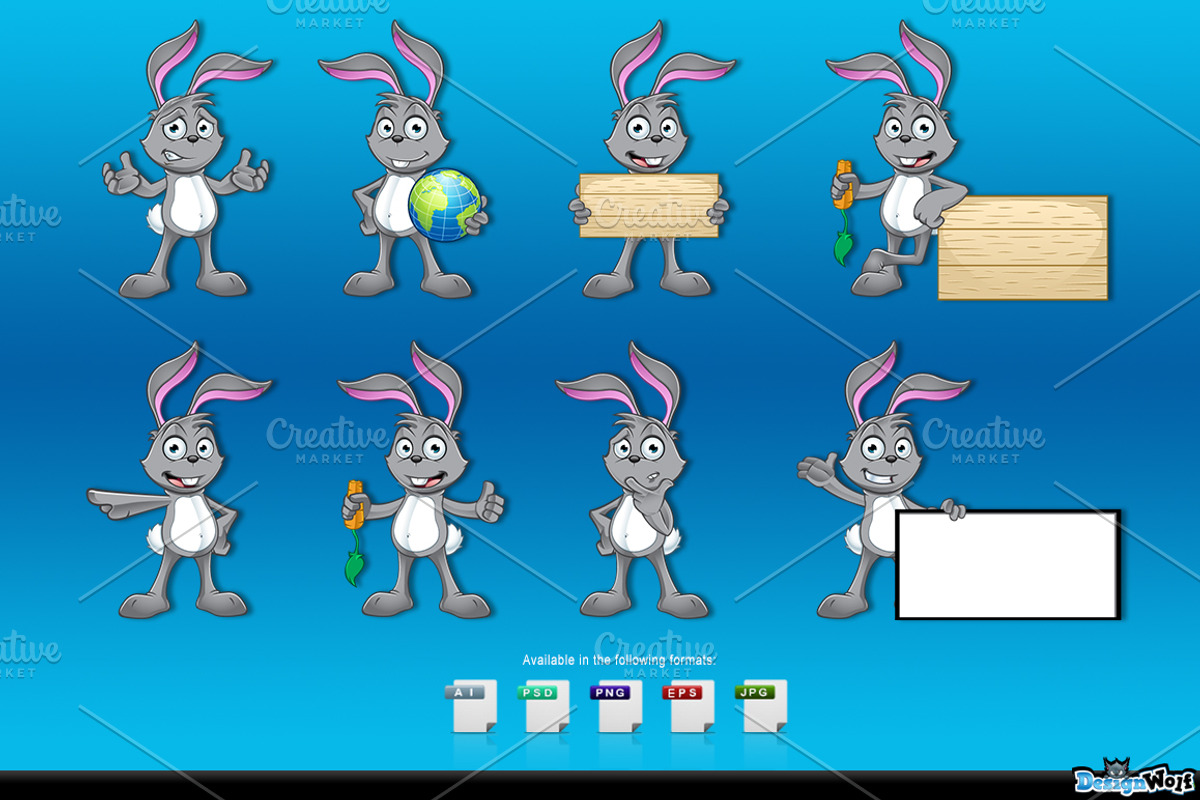The image size is (1200, 800).
Task: Click the PSD file format icon
Action: tap(543, 707)
